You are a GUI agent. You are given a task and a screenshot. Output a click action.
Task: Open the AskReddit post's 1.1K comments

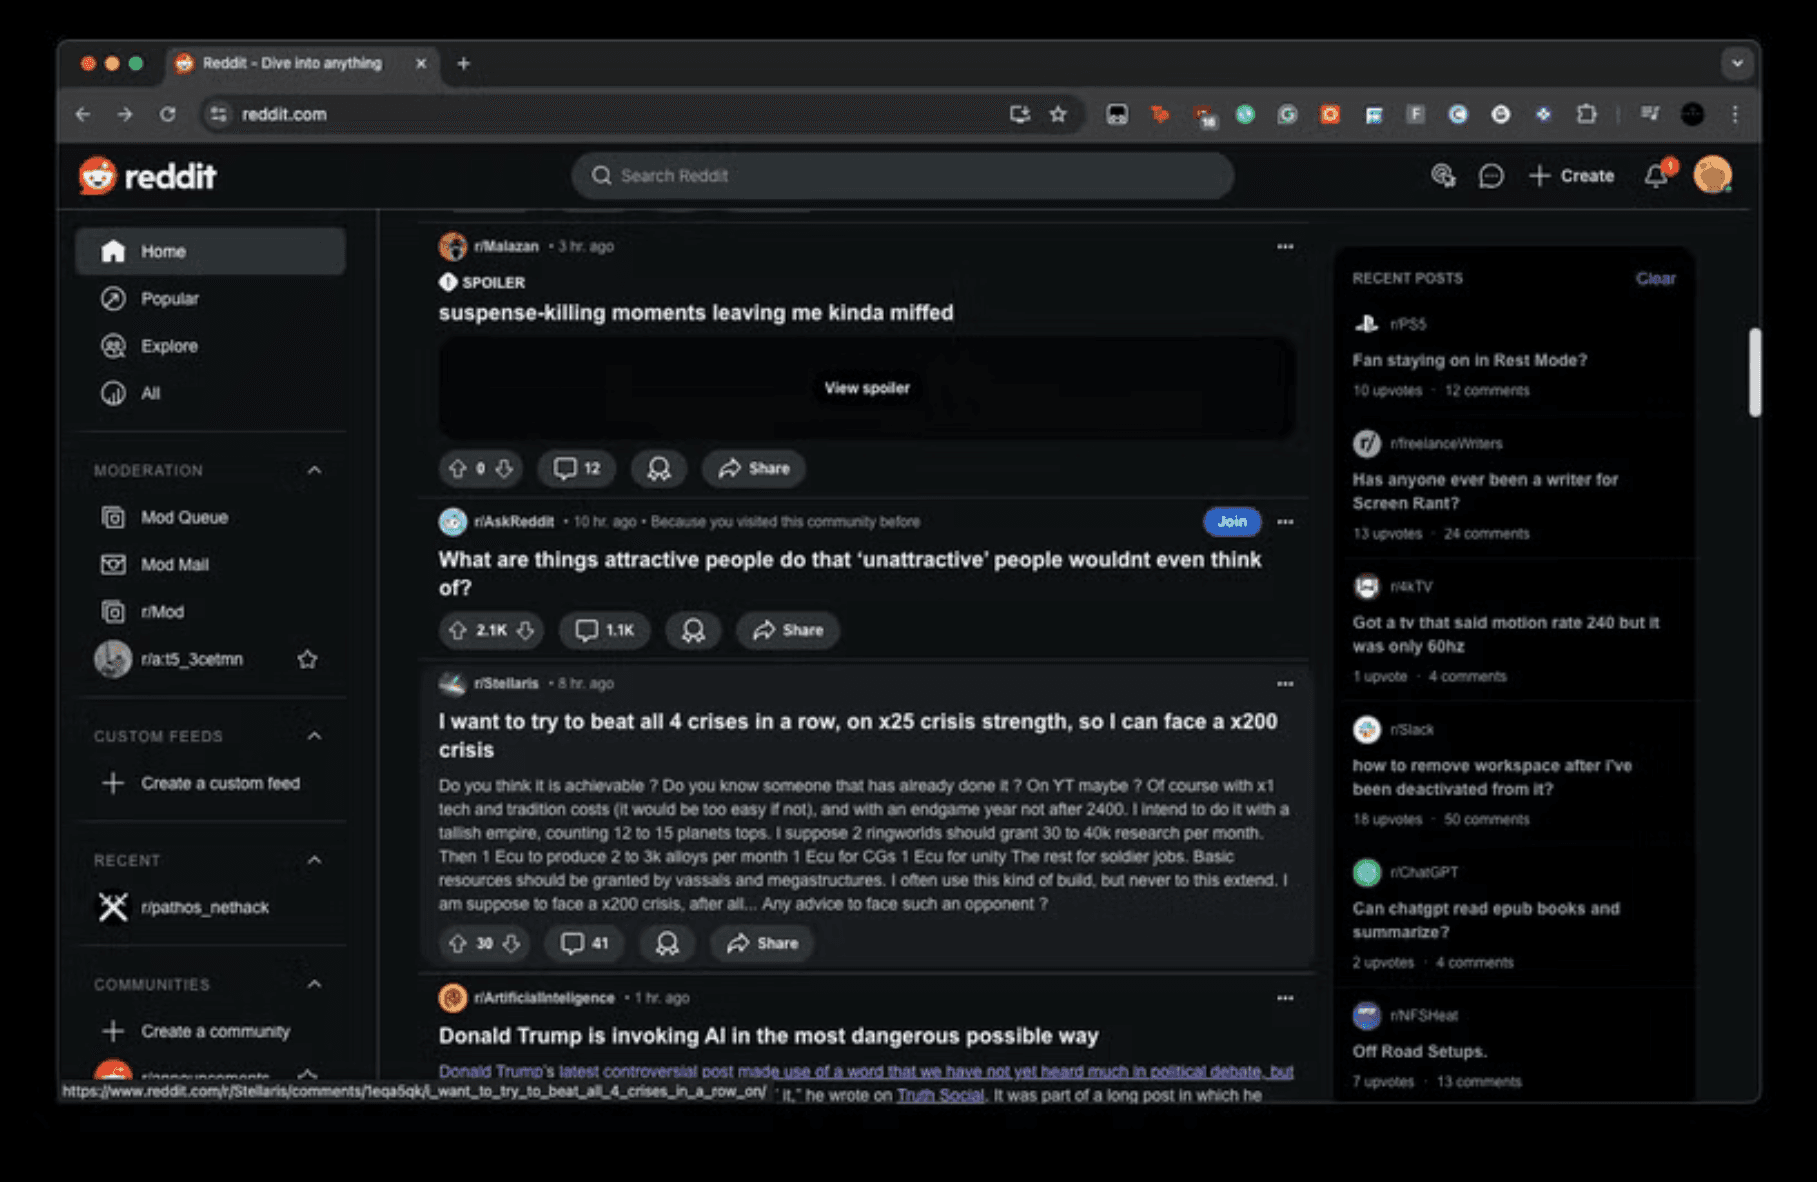[605, 630]
